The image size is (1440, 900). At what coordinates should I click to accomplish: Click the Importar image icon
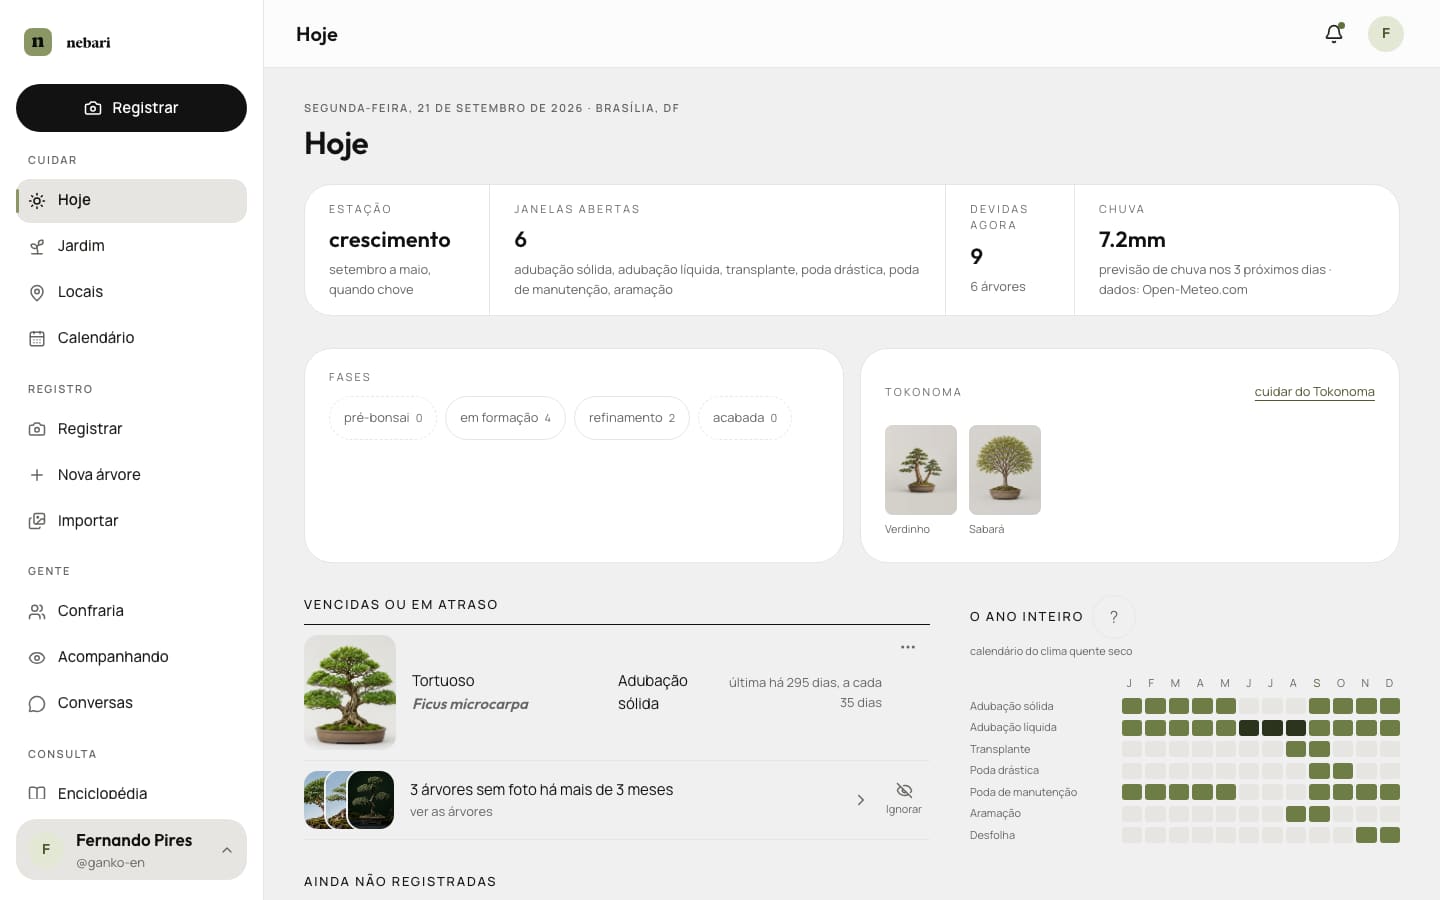[37, 521]
